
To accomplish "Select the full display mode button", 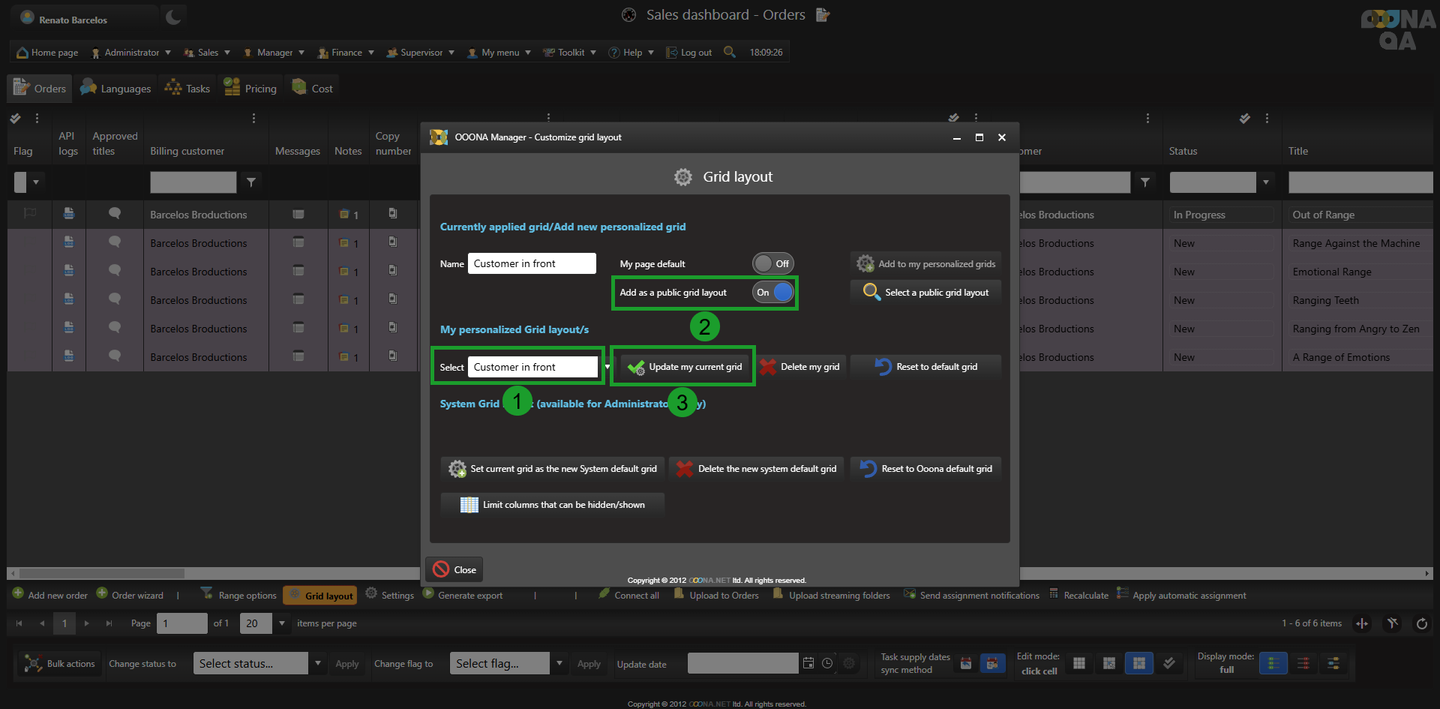I will (x=1273, y=663).
